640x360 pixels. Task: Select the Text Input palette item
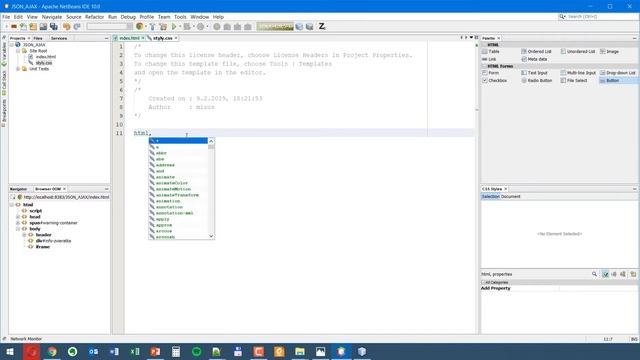tap(534, 73)
